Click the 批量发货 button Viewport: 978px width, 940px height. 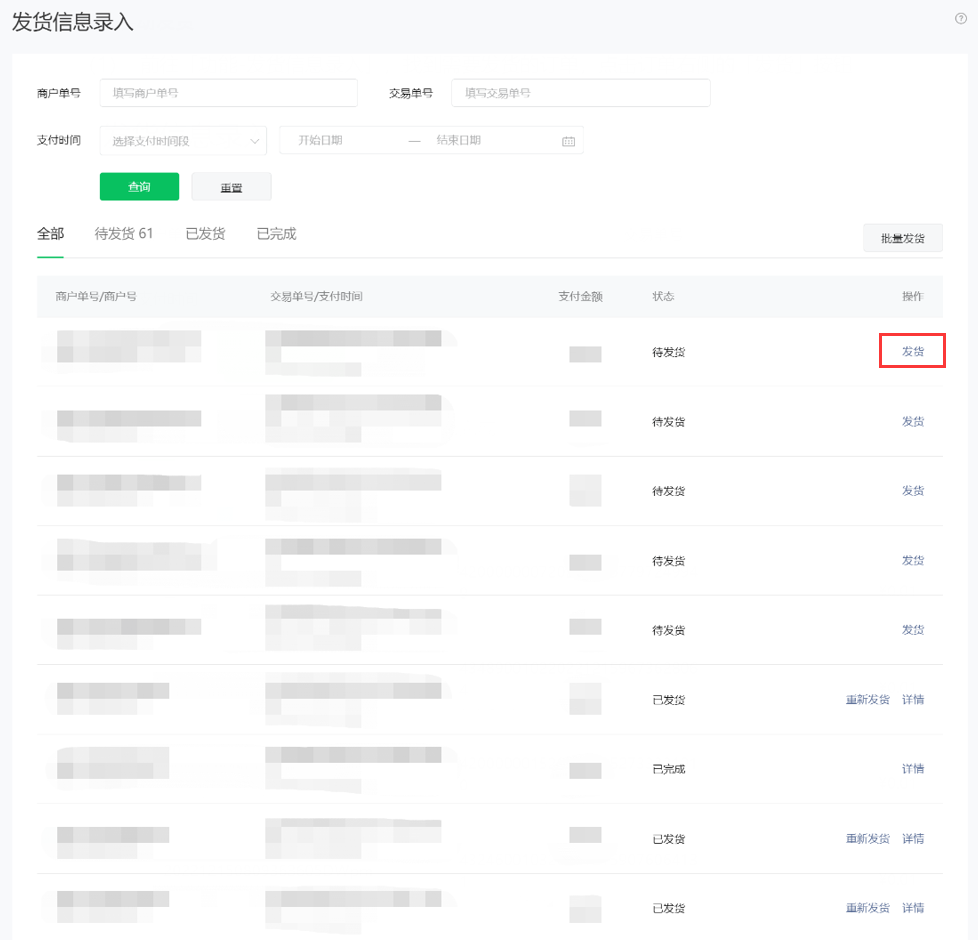[x=902, y=238]
